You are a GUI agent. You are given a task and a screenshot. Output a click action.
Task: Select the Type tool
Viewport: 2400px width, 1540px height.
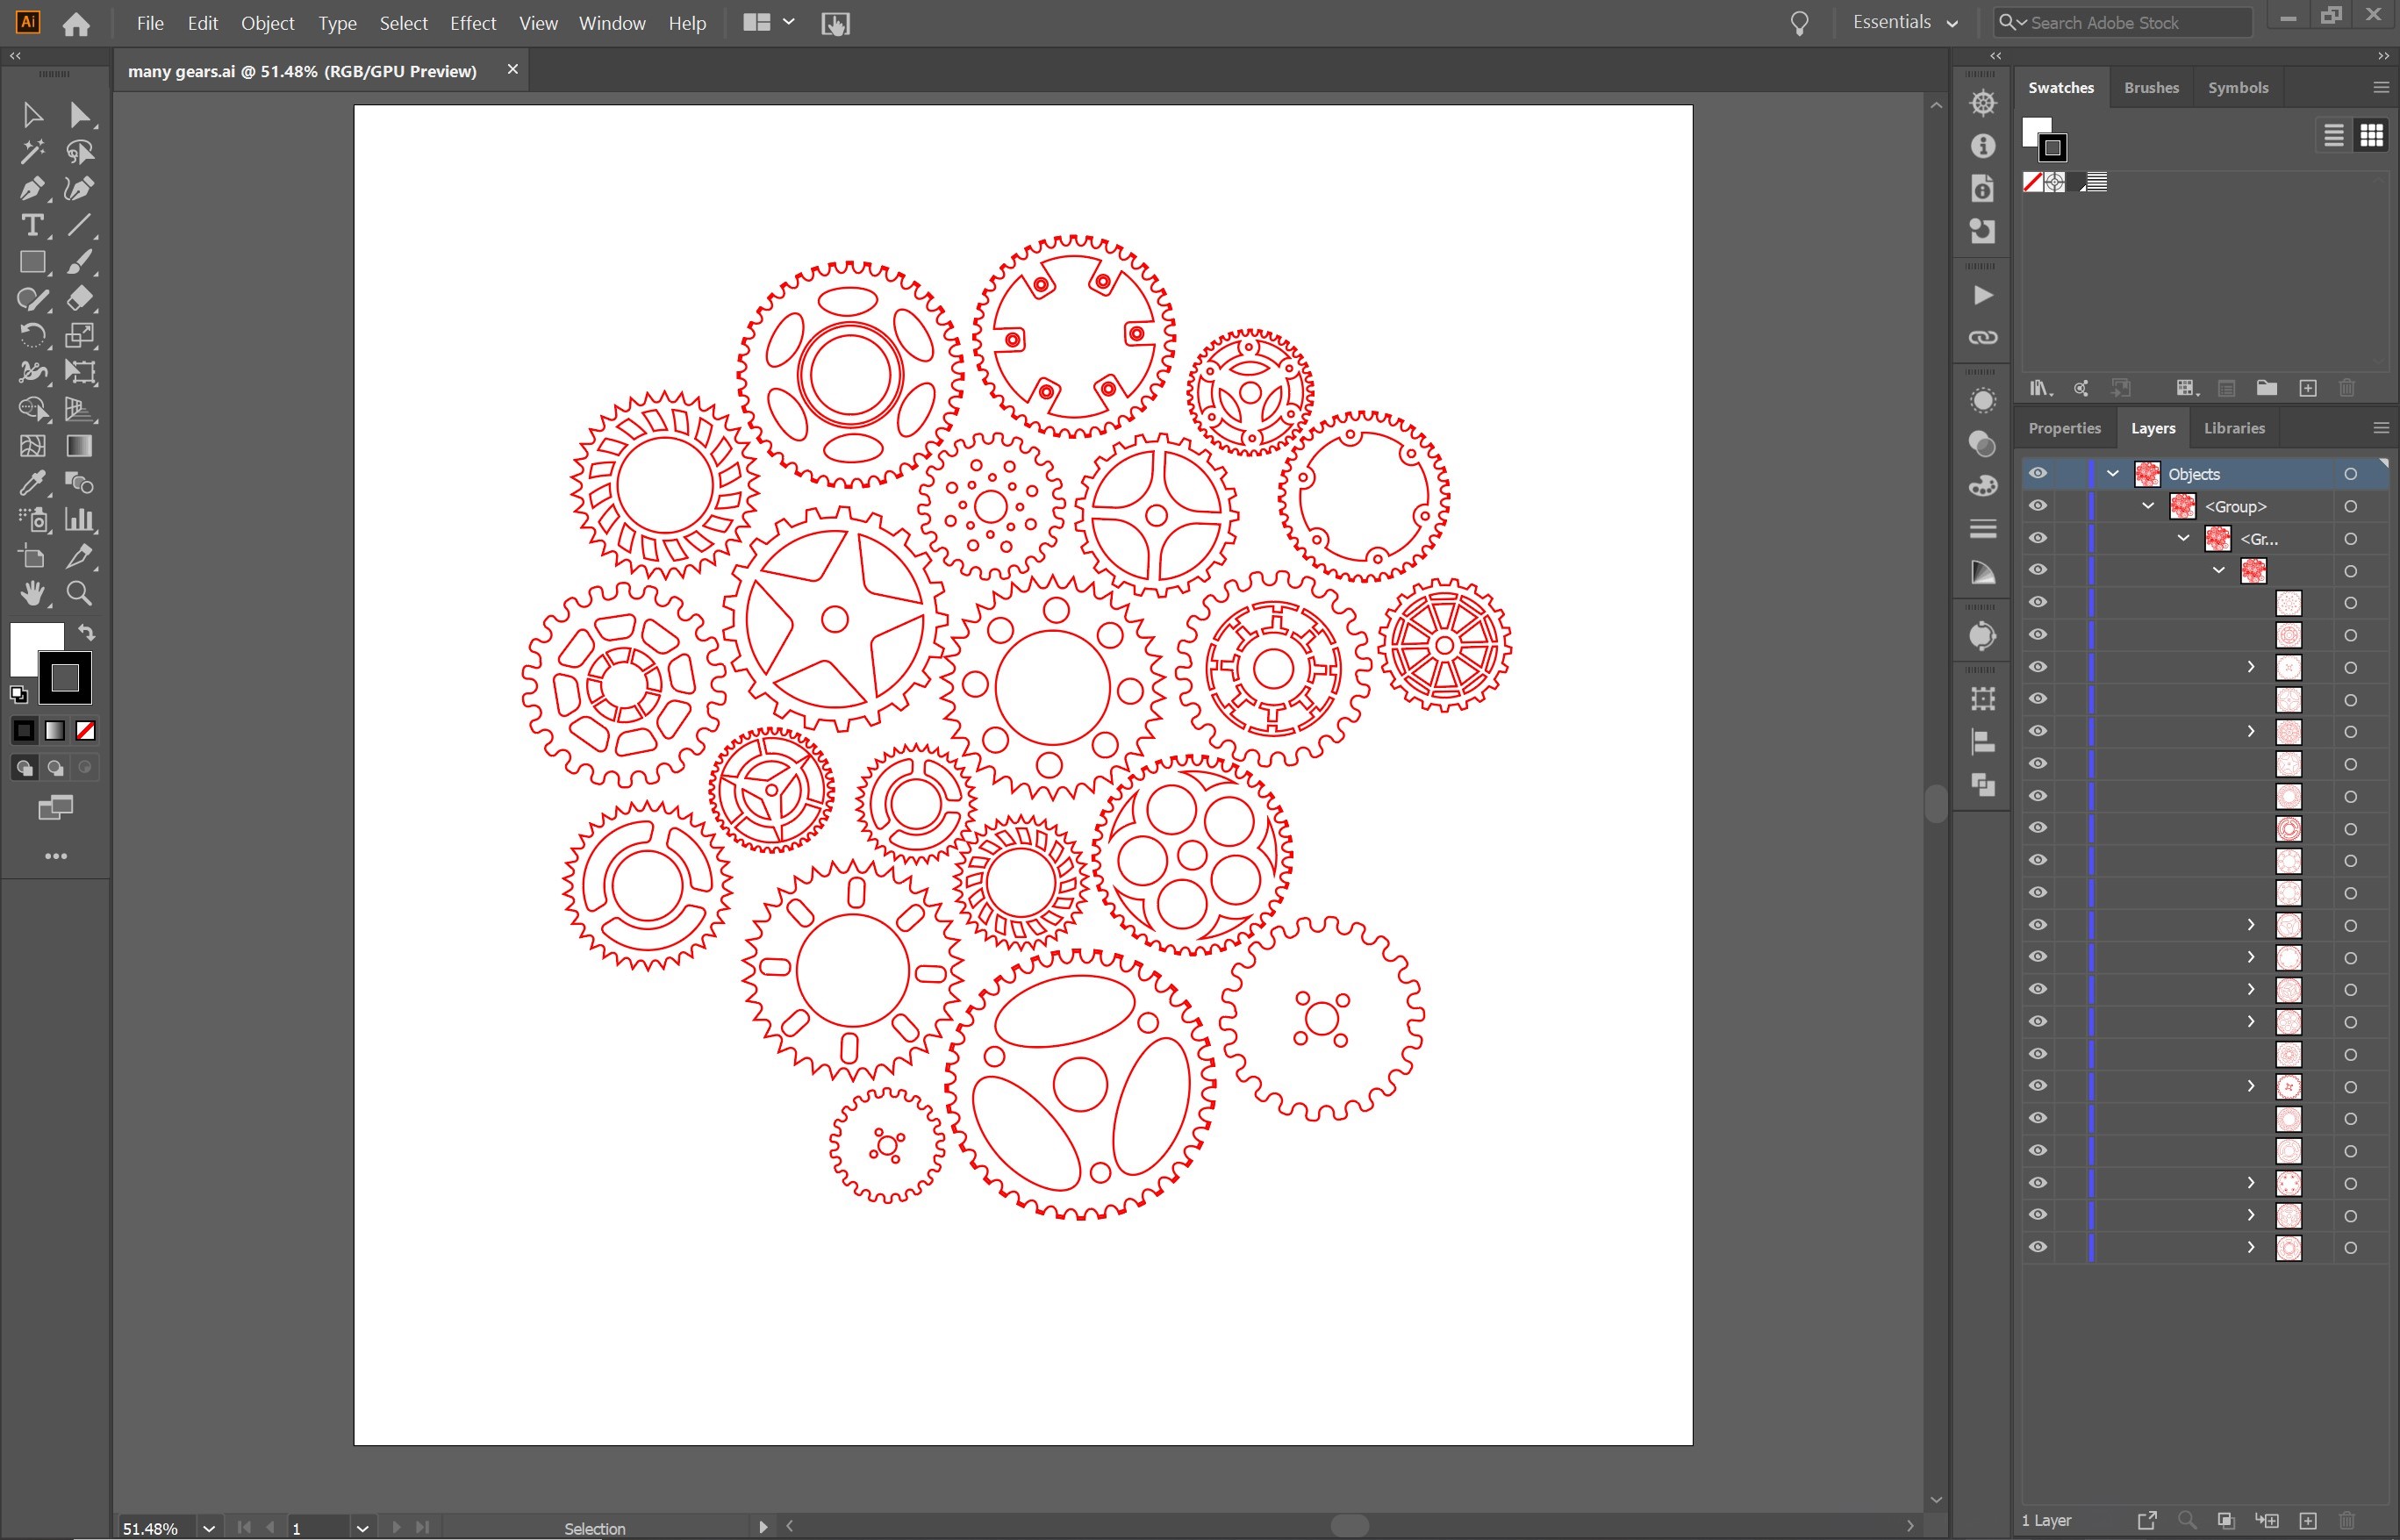[x=31, y=226]
